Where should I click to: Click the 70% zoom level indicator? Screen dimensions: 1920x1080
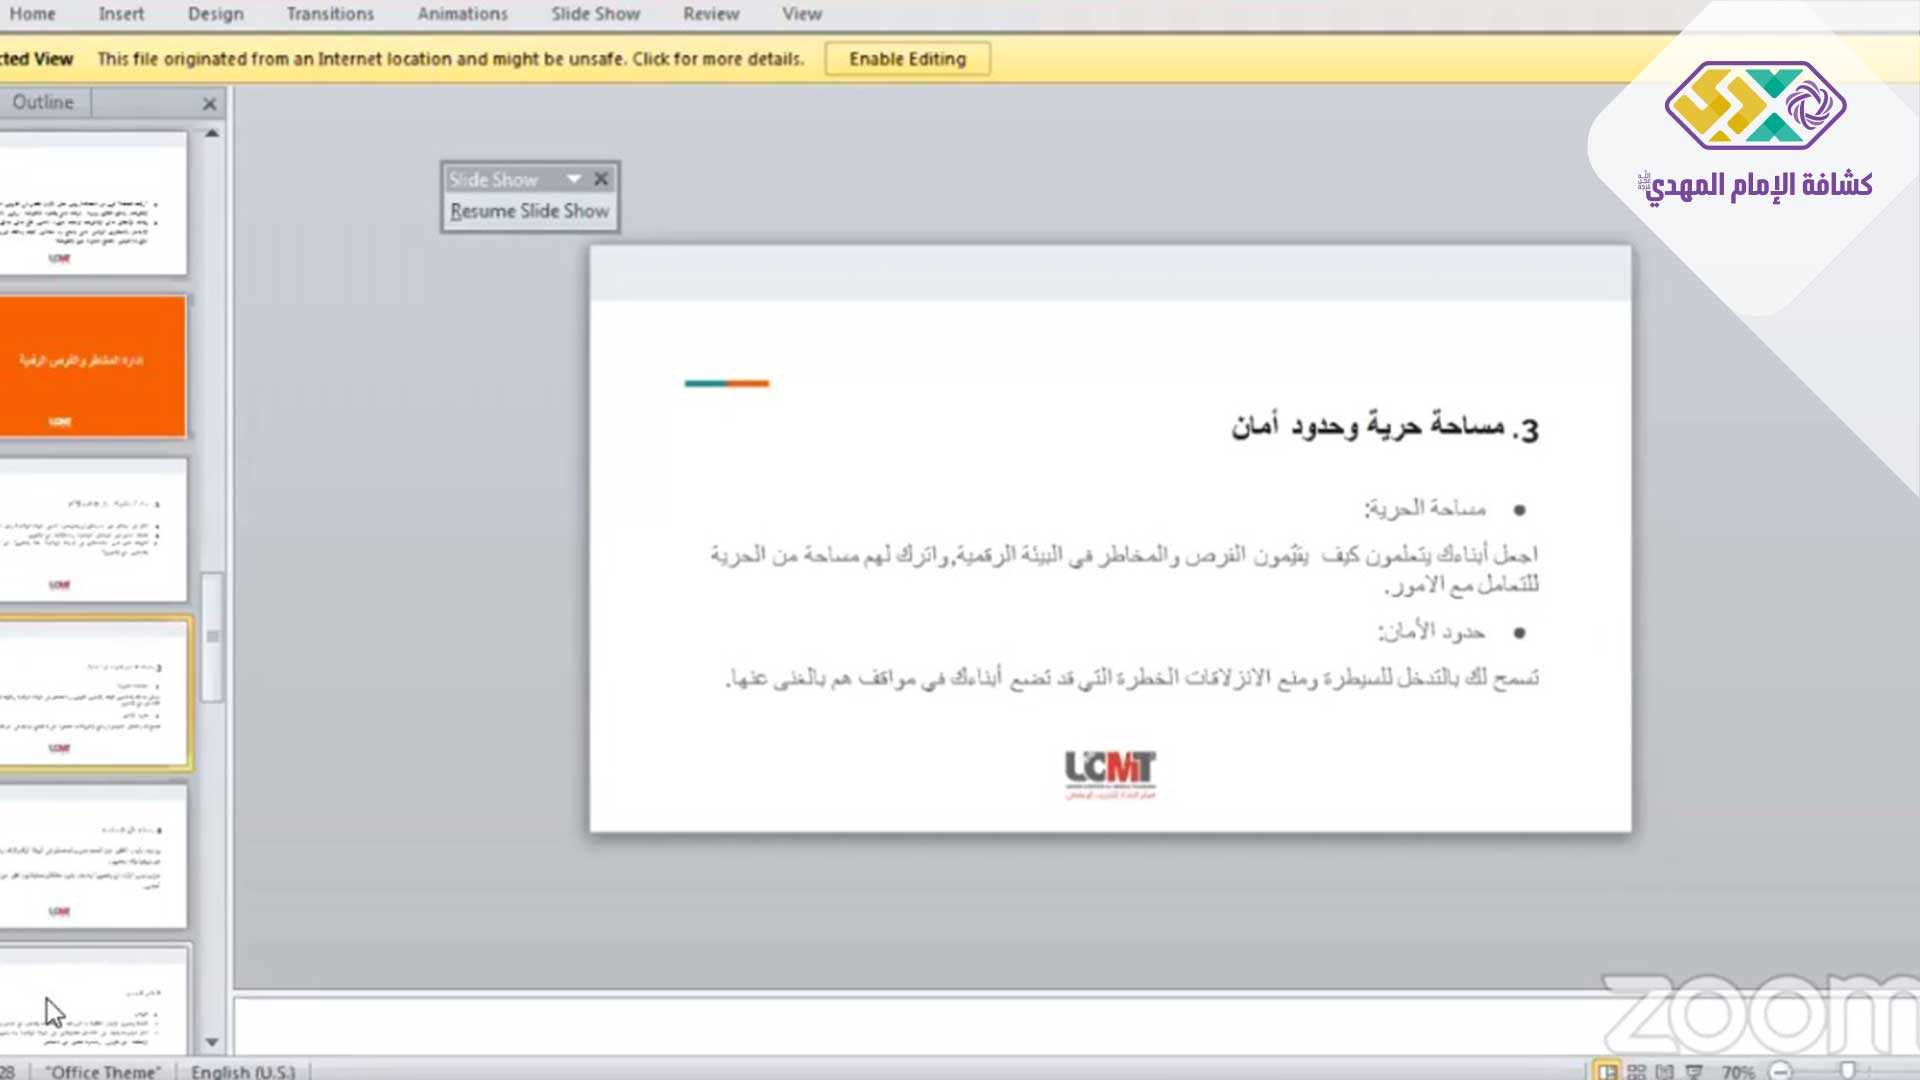click(x=1738, y=1071)
